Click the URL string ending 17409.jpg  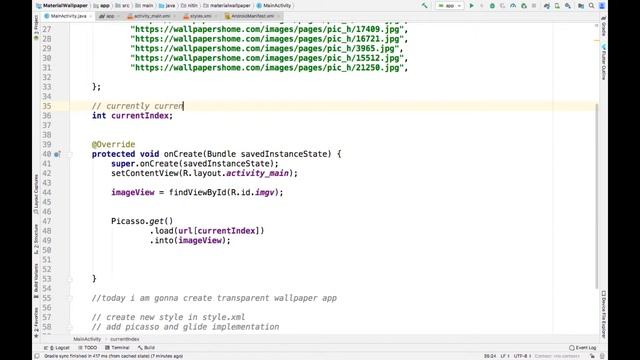coord(267,29)
